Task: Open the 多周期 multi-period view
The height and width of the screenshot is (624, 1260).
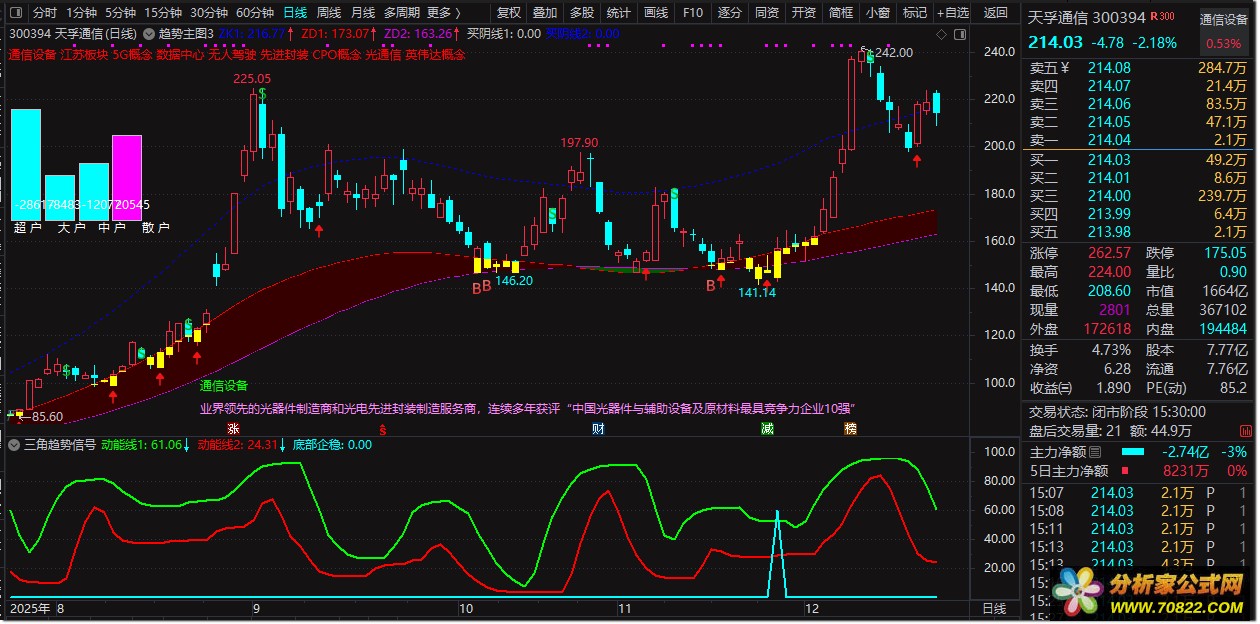Action: point(402,13)
